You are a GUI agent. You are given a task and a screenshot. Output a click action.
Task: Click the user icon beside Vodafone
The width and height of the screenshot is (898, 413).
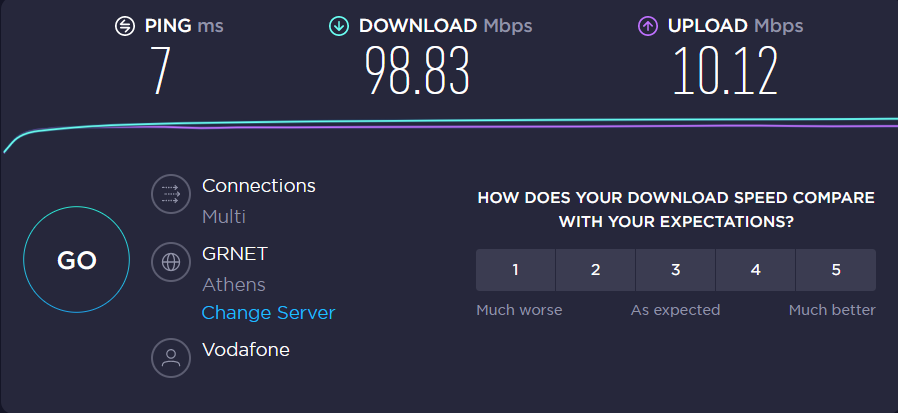coord(171,358)
